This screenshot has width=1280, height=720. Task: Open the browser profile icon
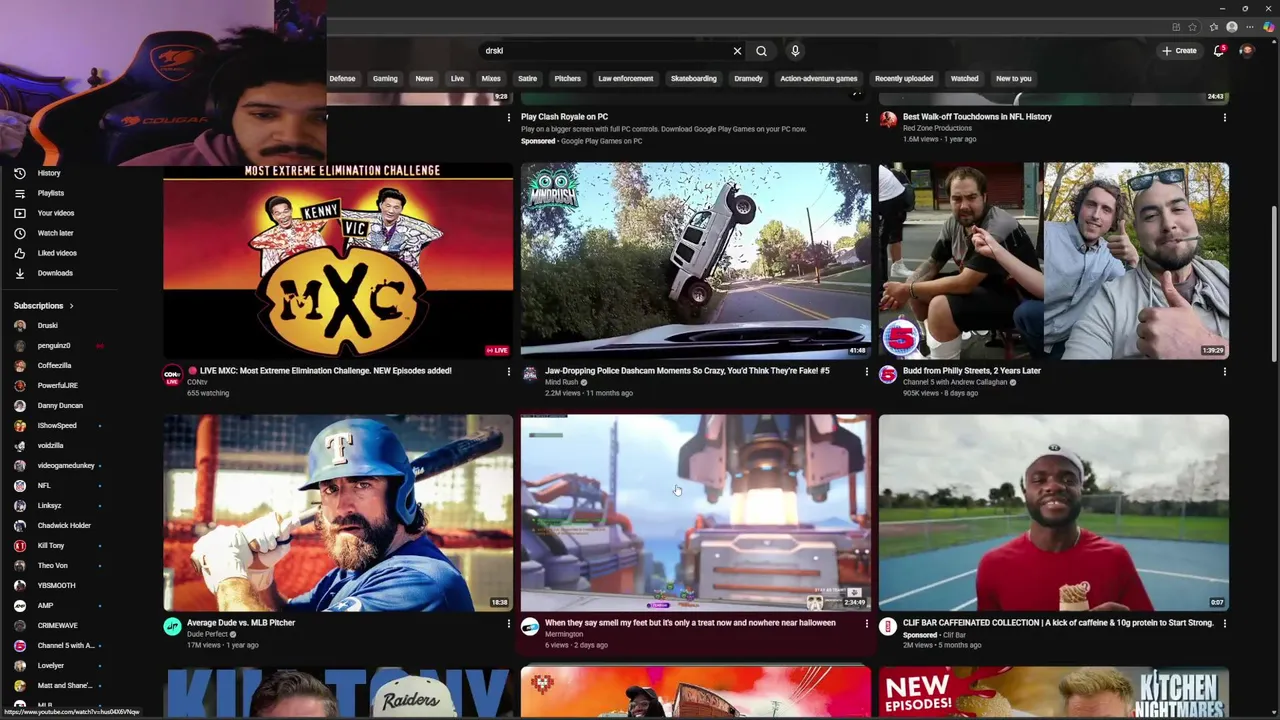click(1232, 27)
